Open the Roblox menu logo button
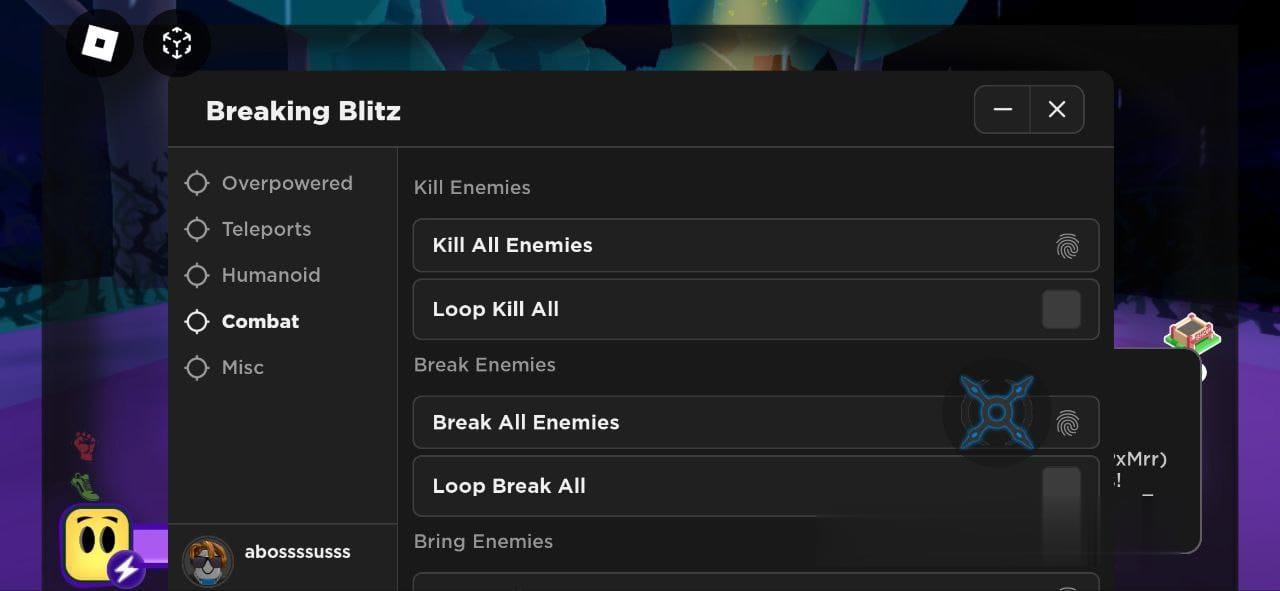 coord(100,43)
